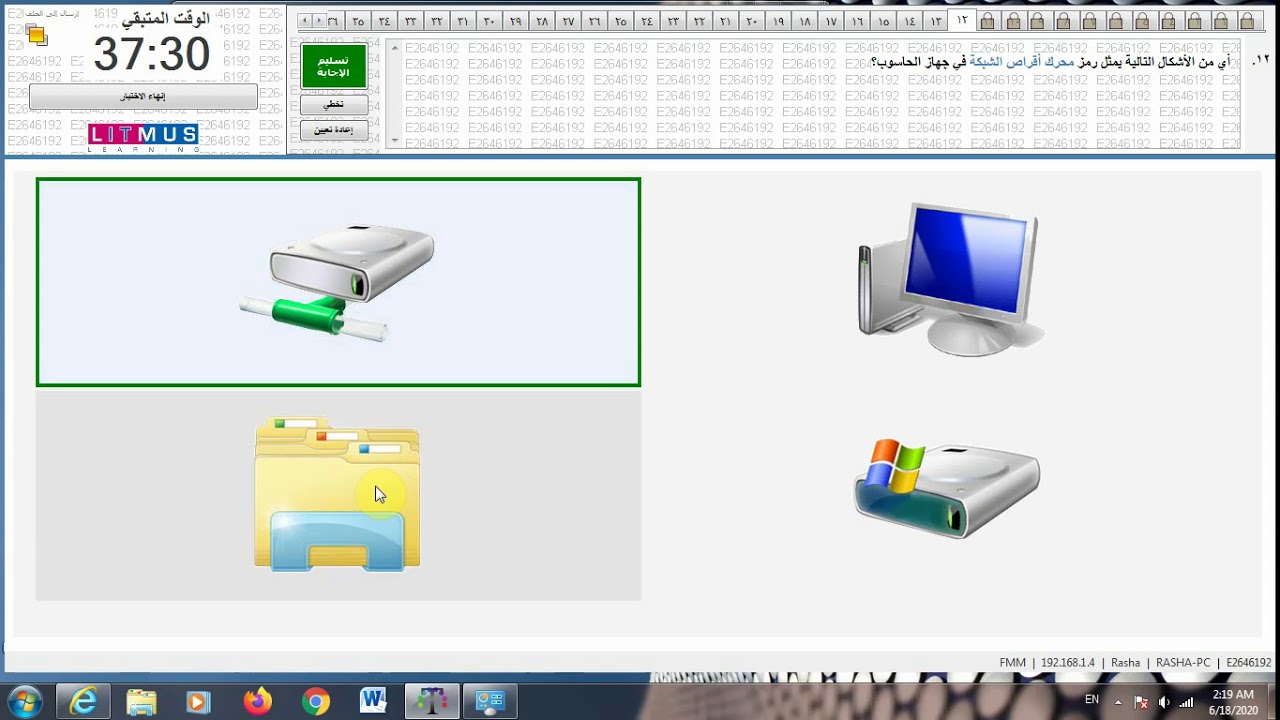Screen dimensions: 1280x720
Task: Open the network signal tray icon
Action: [1186, 702]
